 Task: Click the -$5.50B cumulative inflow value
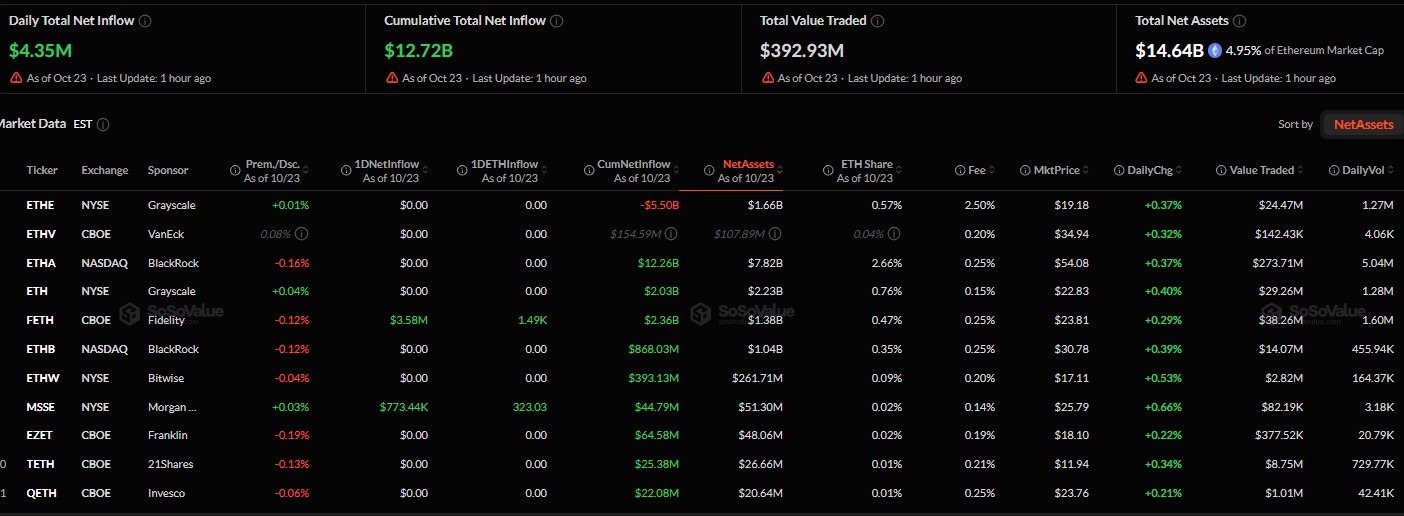[x=660, y=205]
